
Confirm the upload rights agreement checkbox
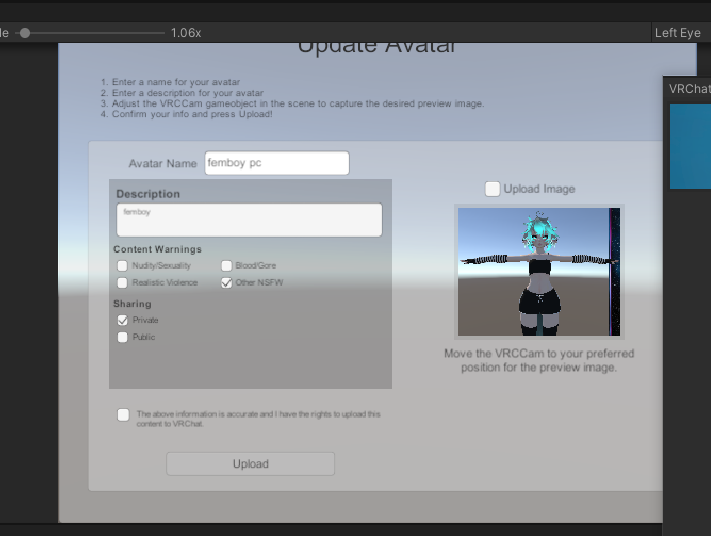[x=123, y=414]
